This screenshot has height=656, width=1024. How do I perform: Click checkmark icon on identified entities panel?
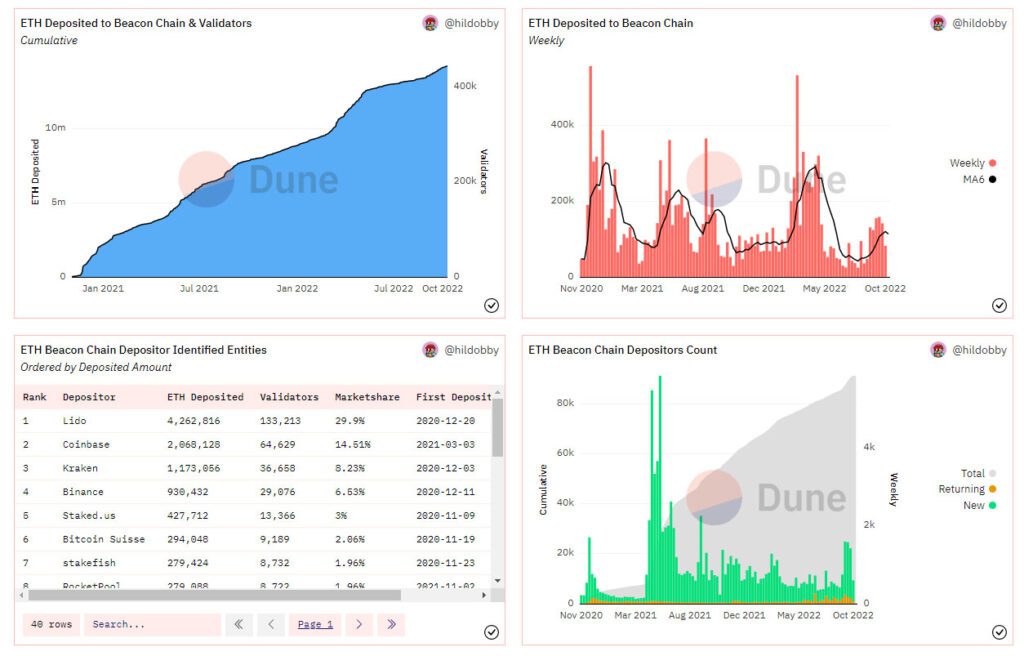click(x=491, y=632)
